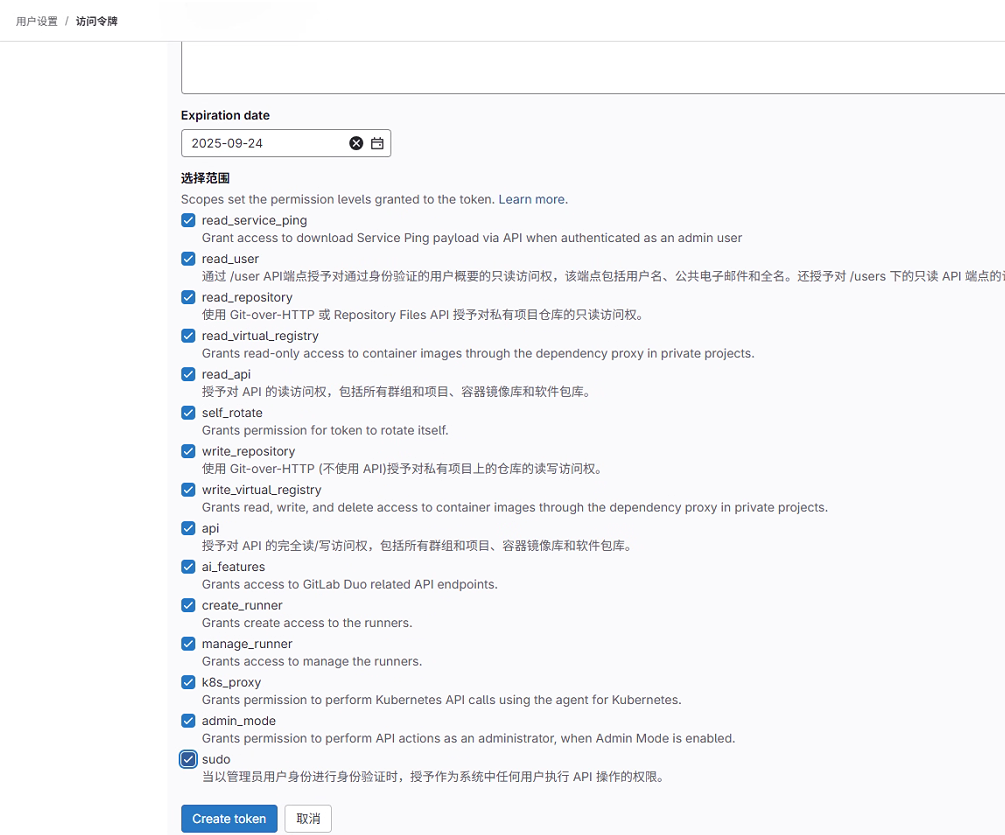Toggle the read_user scope checkbox
This screenshot has width=1005, height=835.
[x=188, y=259]
